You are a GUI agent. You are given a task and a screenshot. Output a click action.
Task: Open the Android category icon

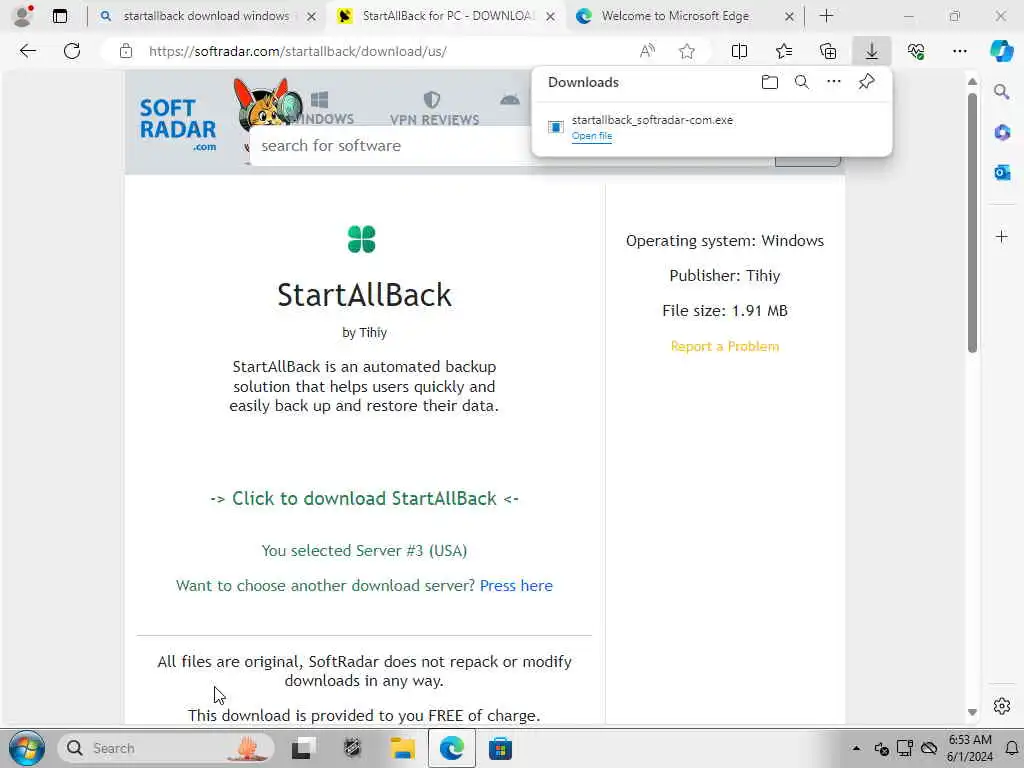coord(510,100)
